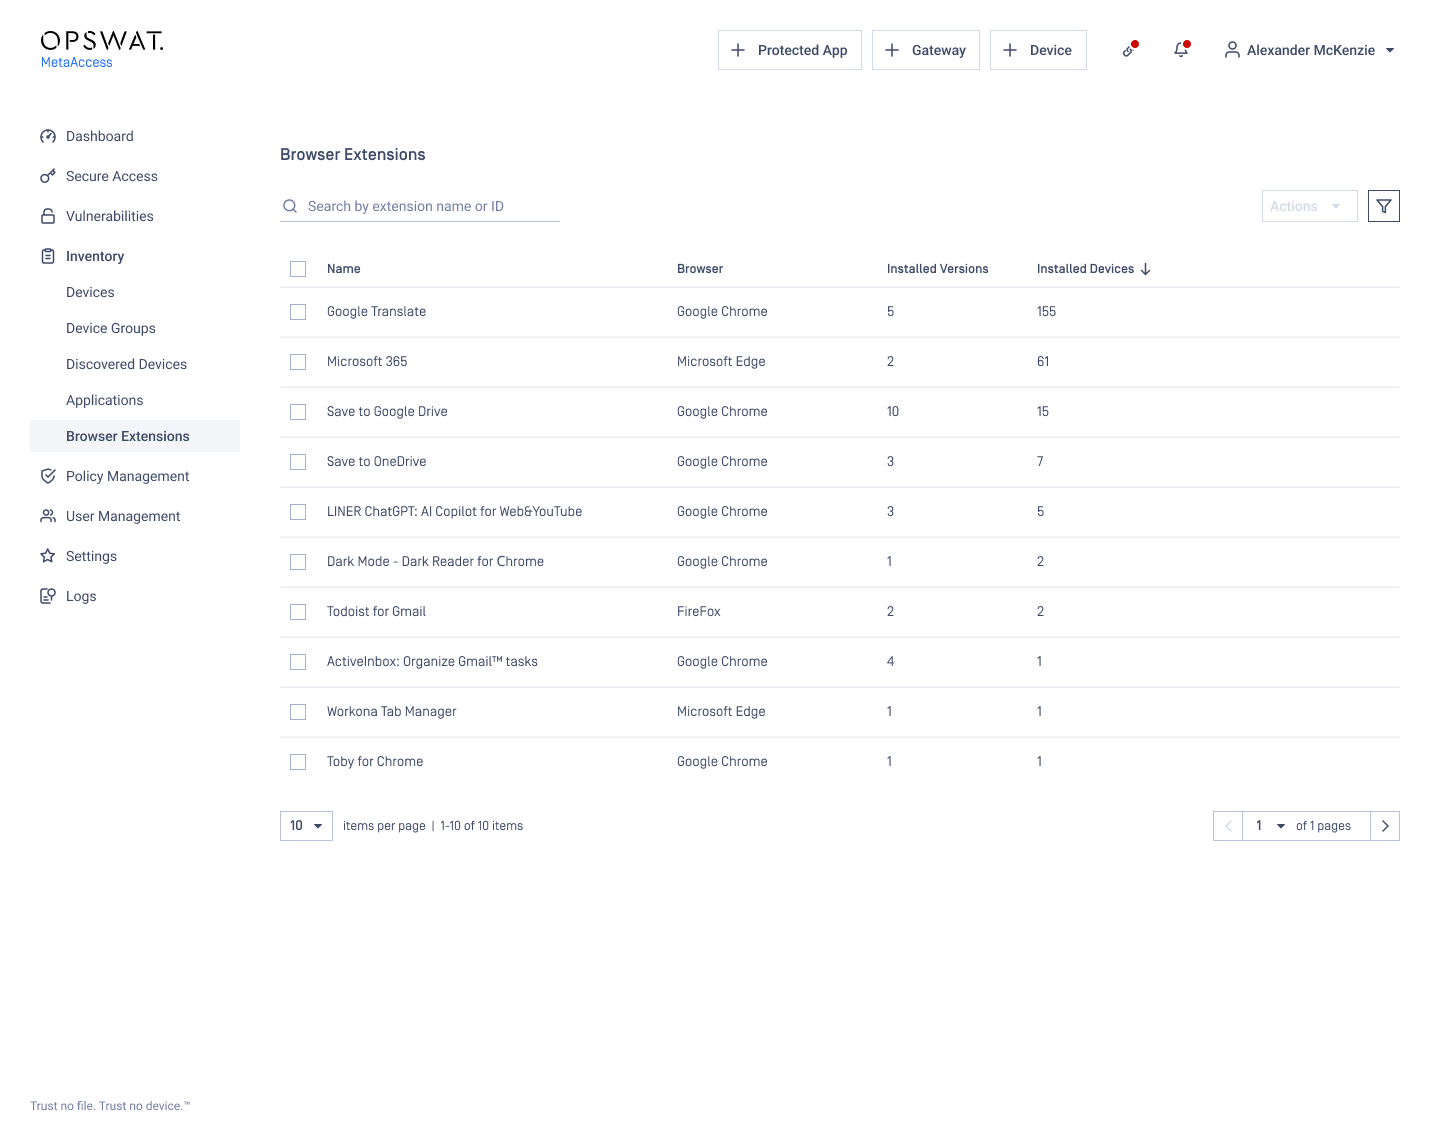Sort by Name column header
Viewport: 1440px width, 1146px height.
click(344, 269)
